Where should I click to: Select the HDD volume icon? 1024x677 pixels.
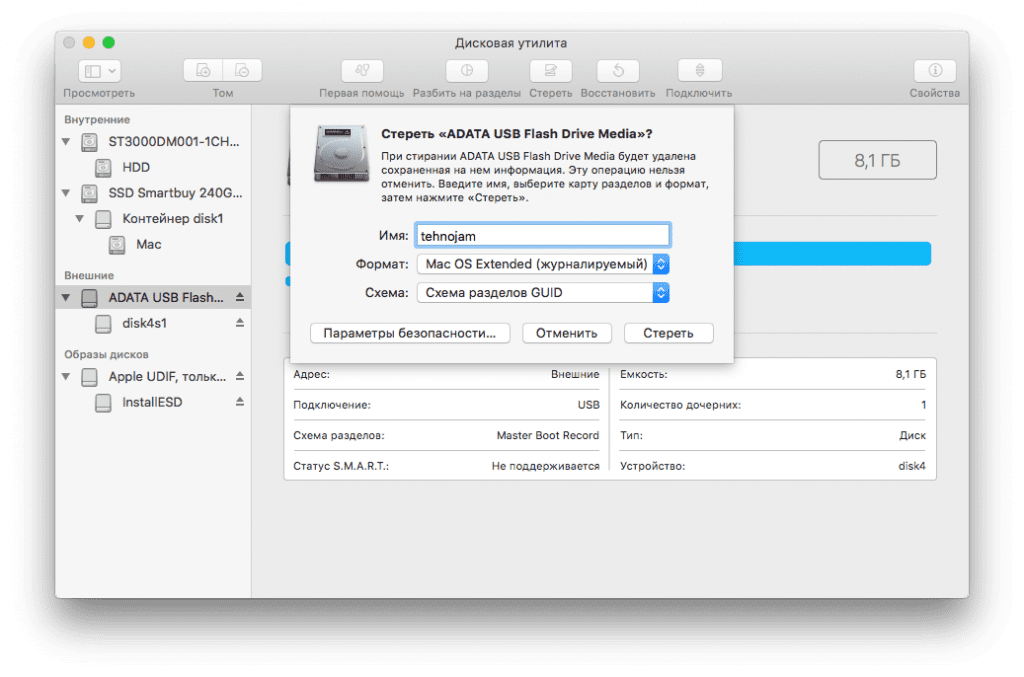tap(103, 168)
